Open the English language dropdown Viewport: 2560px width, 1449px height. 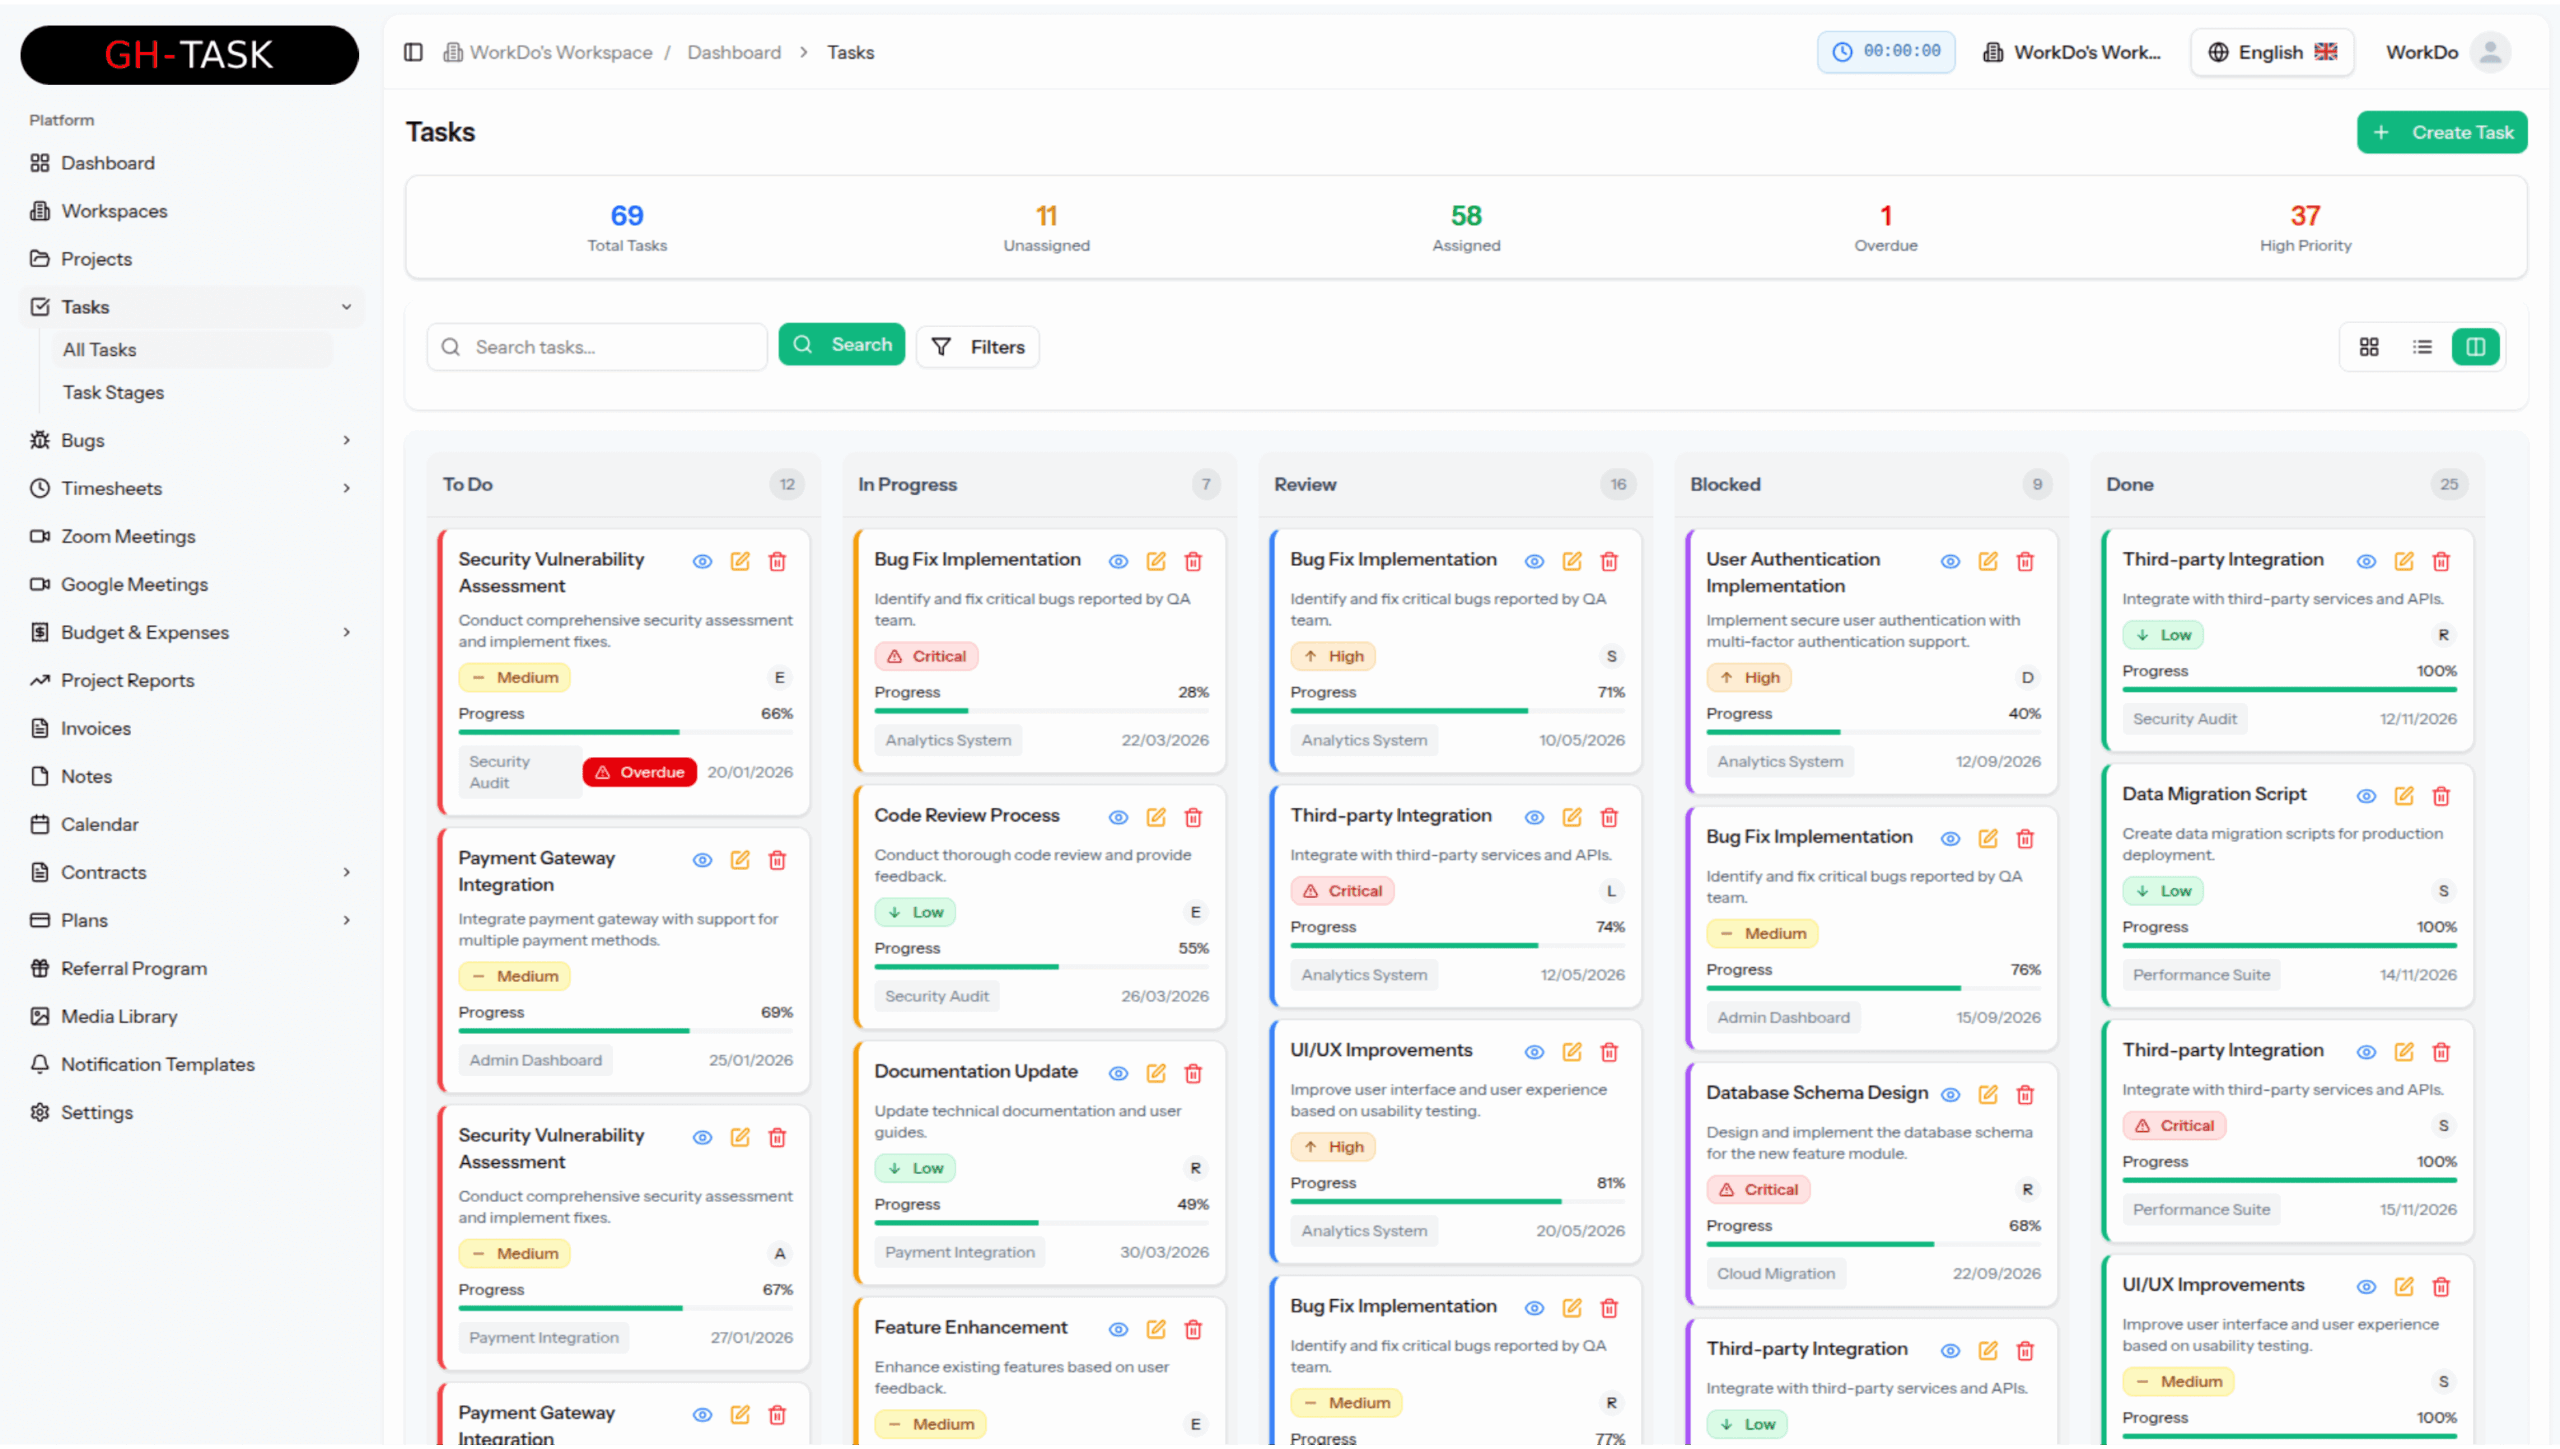click(x=2272, y=52)
